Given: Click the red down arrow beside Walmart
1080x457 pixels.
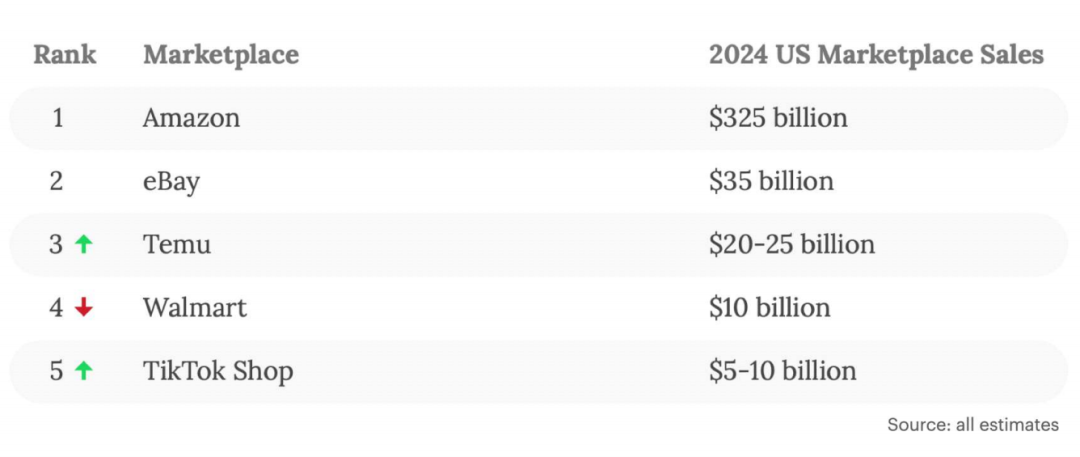Looking at the screenshot, I should tap(83, 308).
